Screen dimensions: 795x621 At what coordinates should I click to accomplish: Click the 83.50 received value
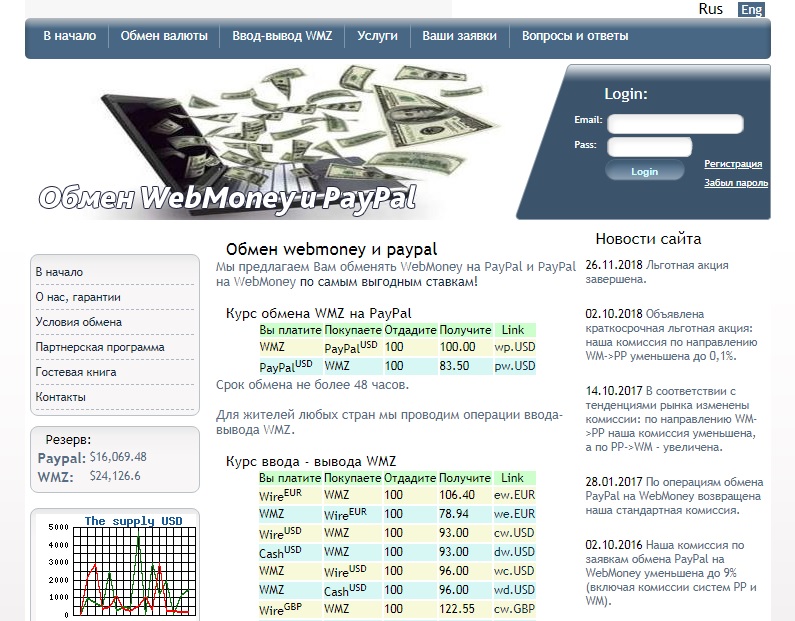pyautogui.click(x=454, y=366)
